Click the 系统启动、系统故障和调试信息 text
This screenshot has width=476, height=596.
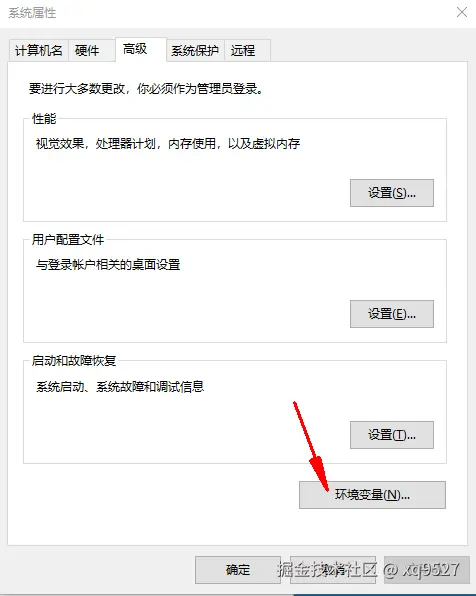[120, 387]
